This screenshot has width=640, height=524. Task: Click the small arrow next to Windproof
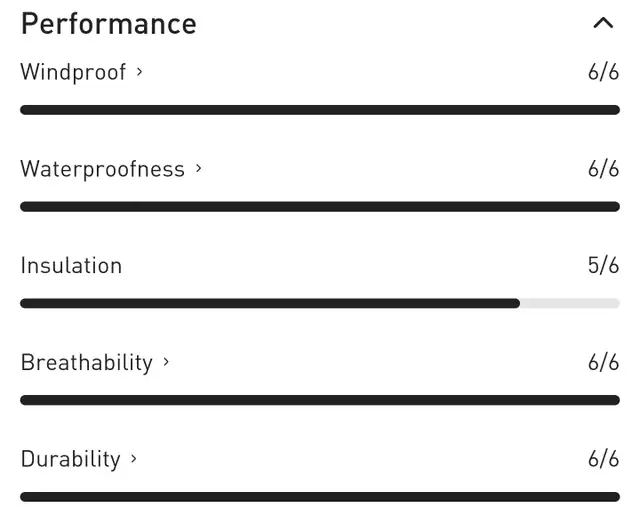pos(140,72)
